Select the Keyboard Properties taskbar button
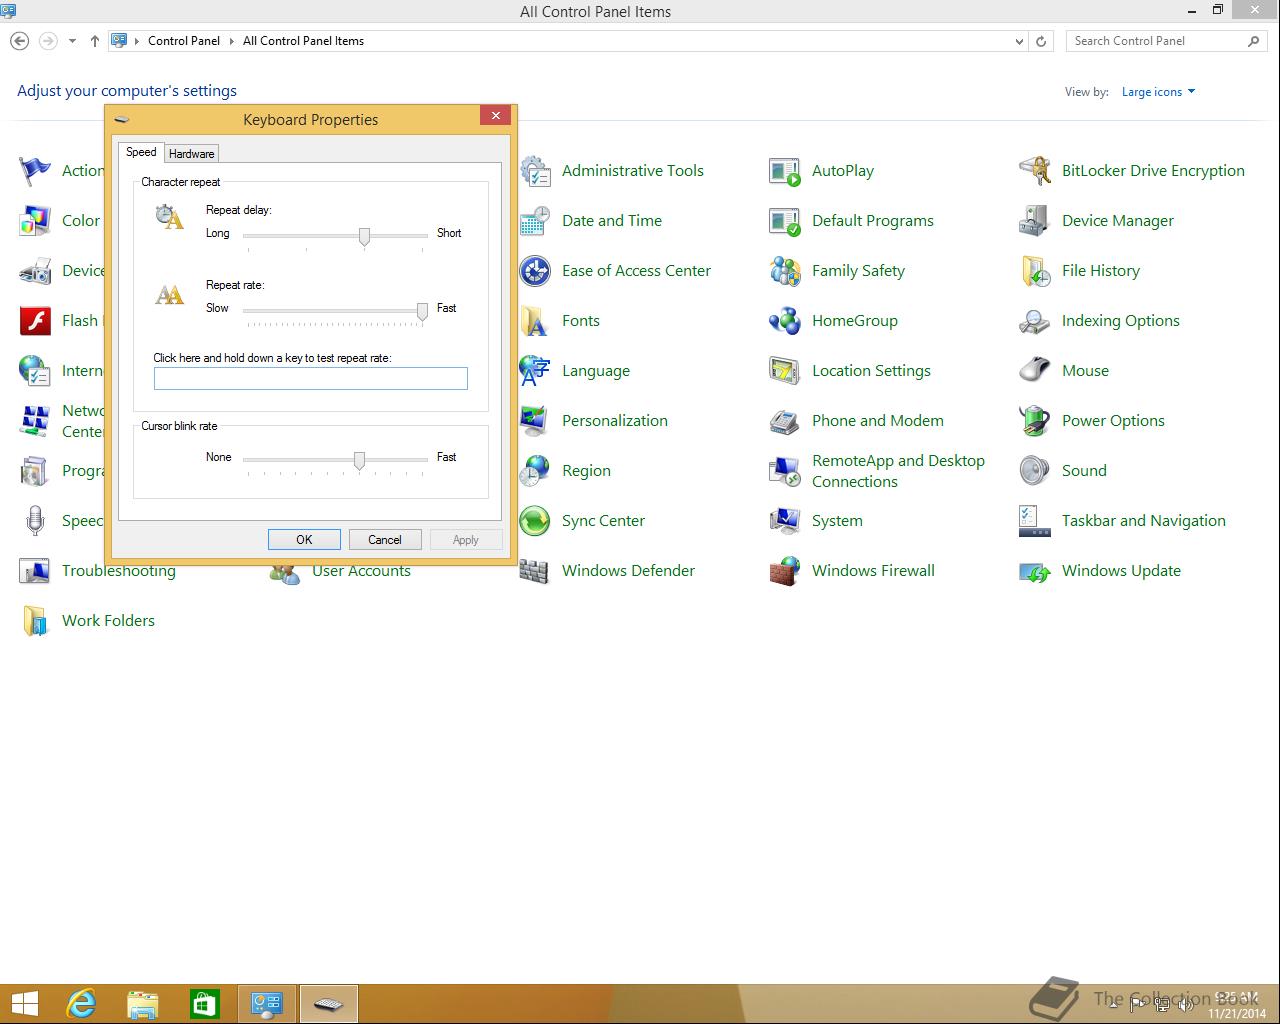The height and width of the screenshot is (1024, 1280). 329,1004
